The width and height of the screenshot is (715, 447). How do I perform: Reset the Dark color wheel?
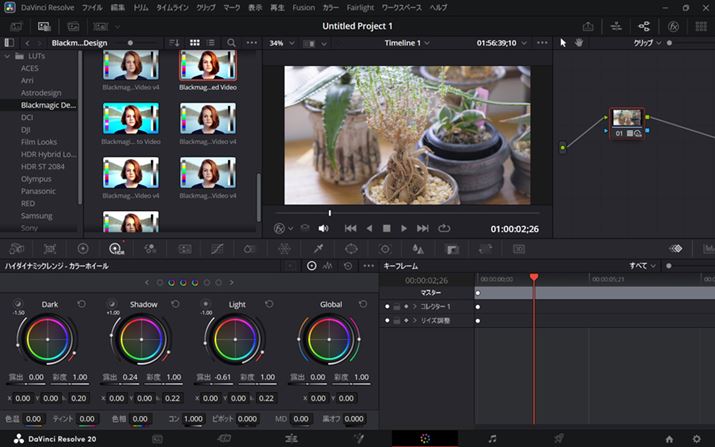coord(81,304)
